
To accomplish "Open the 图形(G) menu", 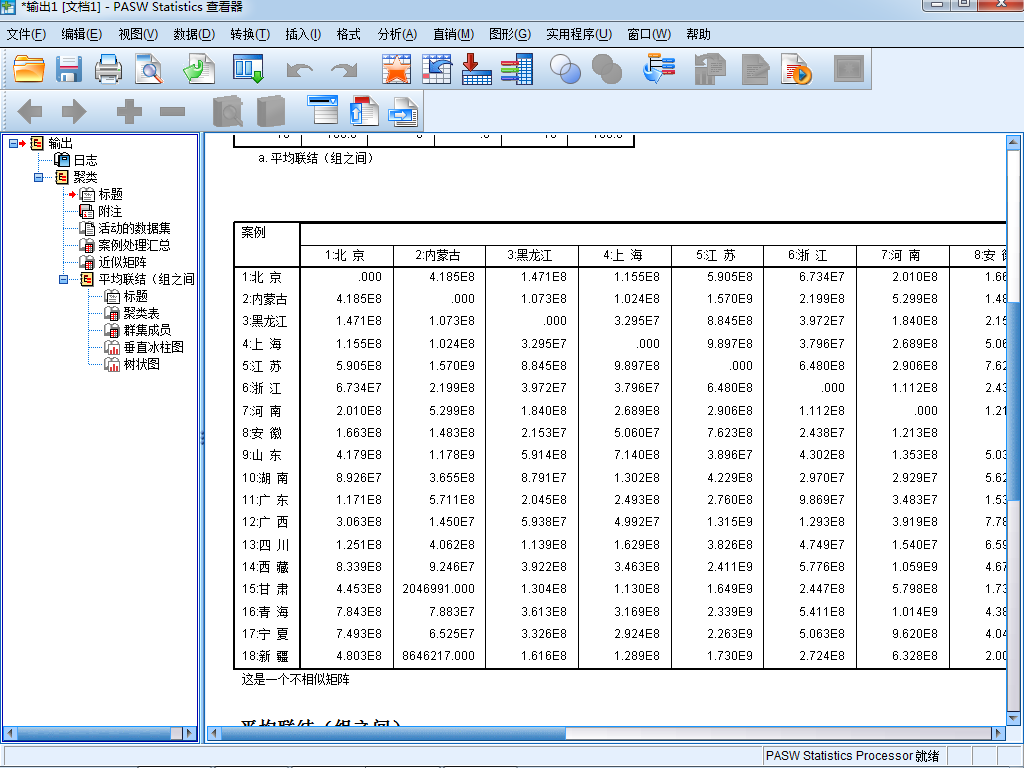I will pos(510,34).
